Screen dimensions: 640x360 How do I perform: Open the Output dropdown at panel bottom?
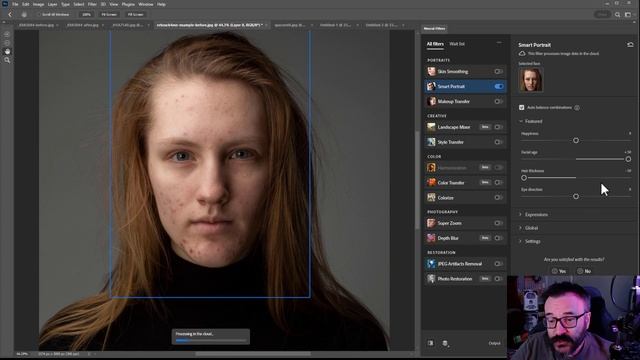[x=494, y=343]
